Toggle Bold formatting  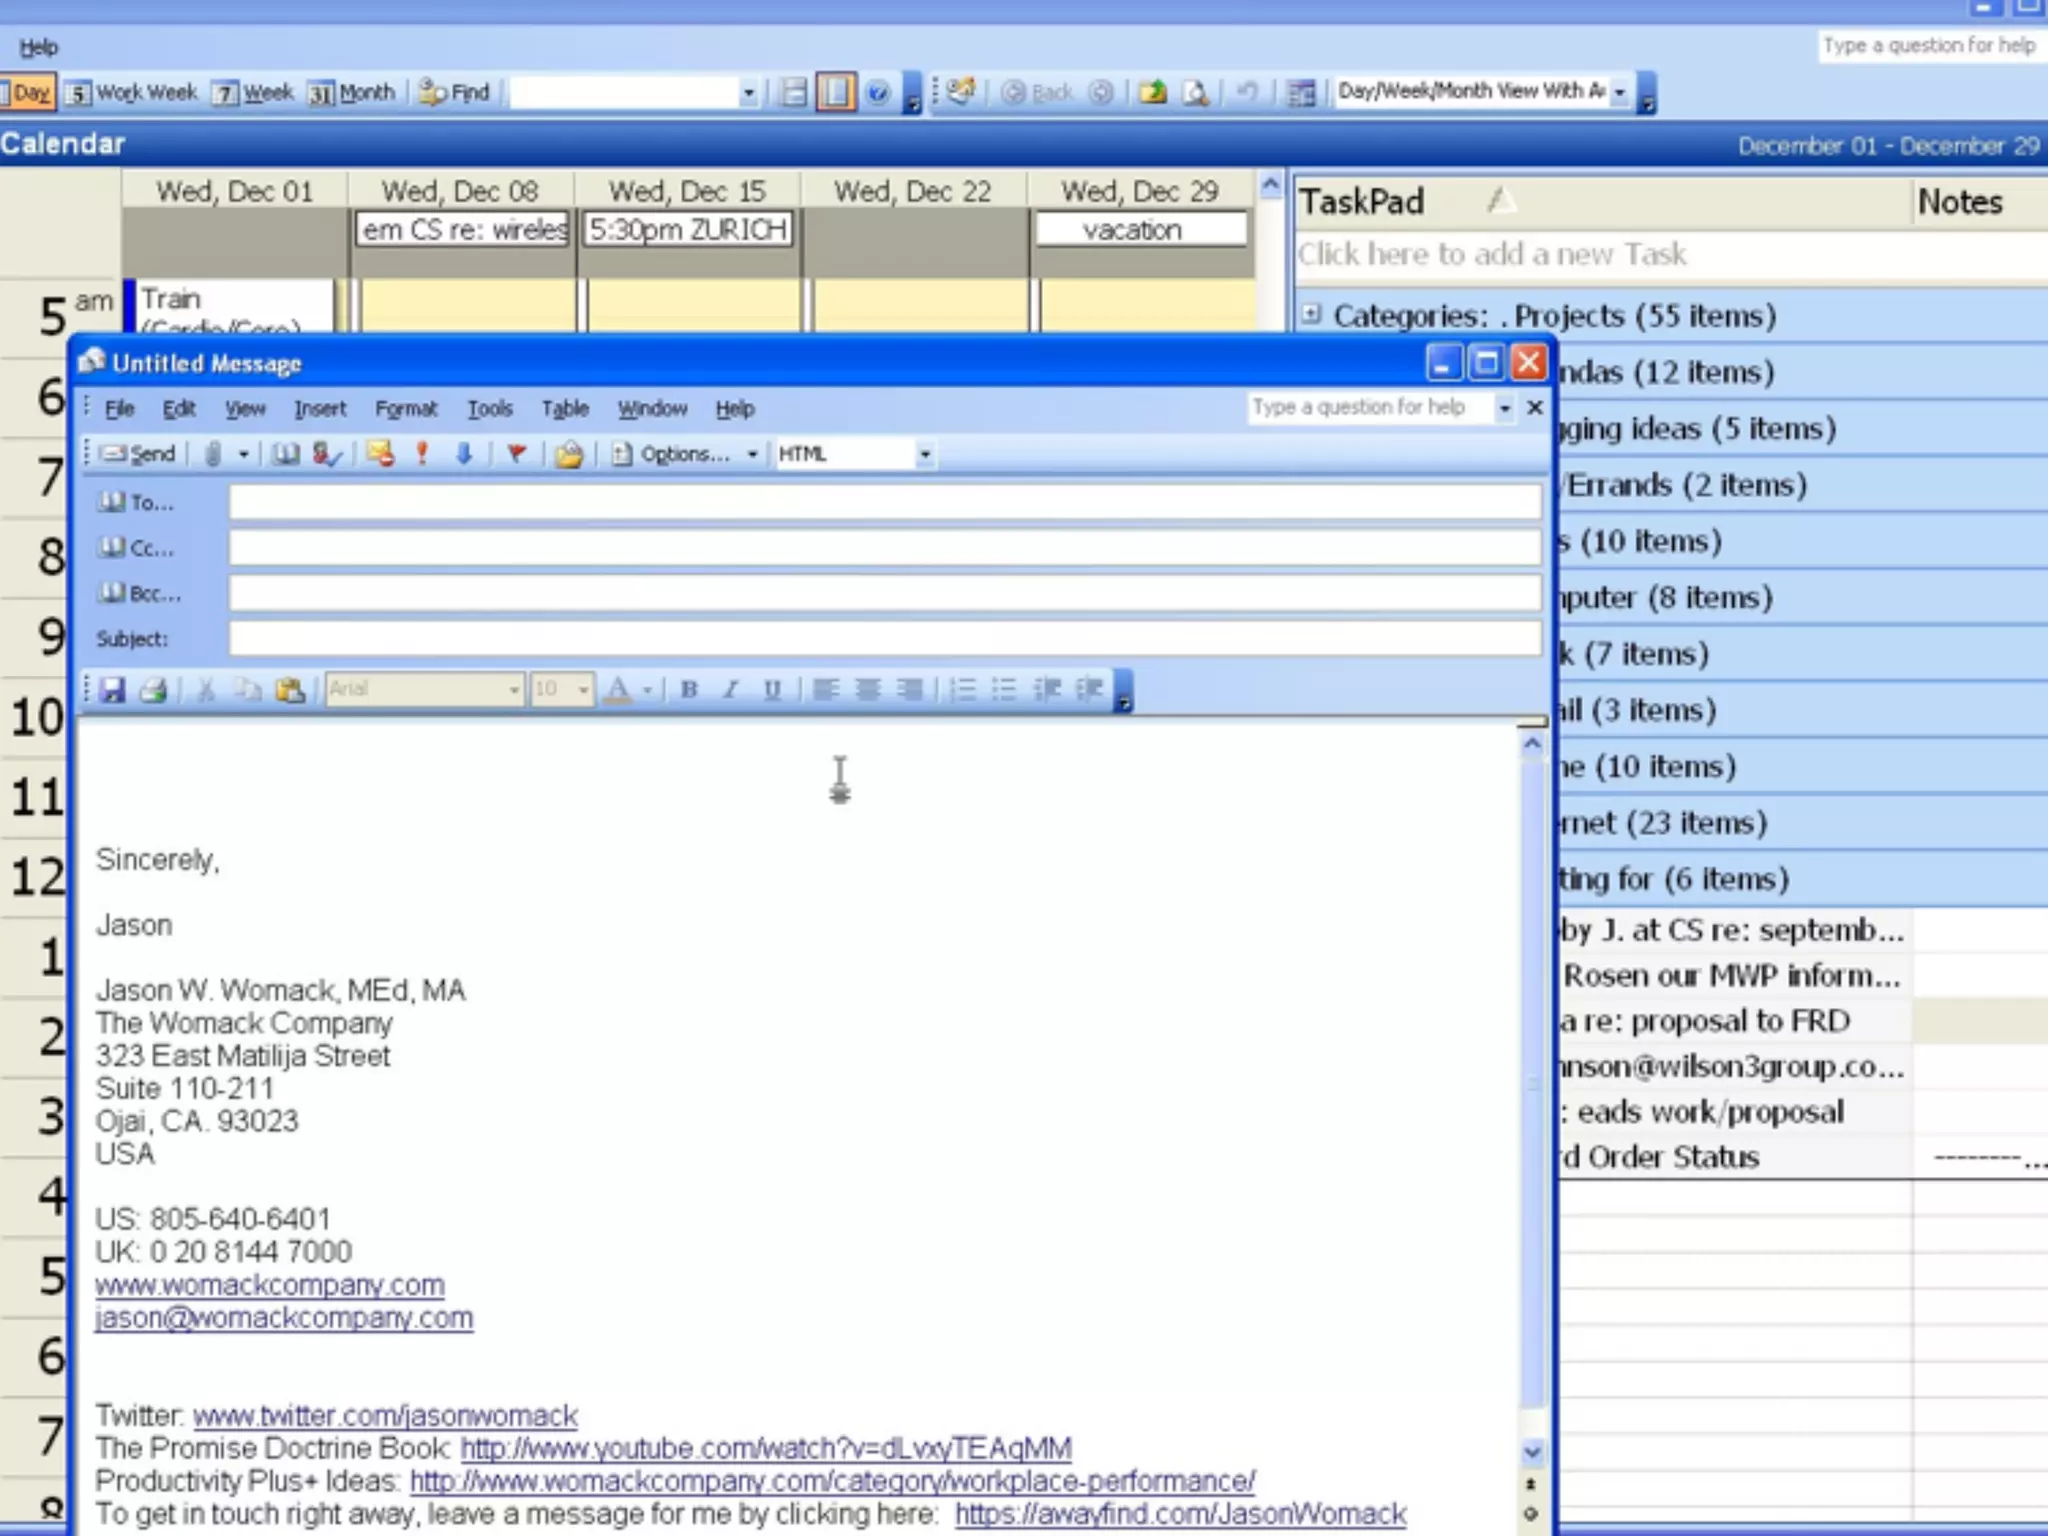[688, 689]
